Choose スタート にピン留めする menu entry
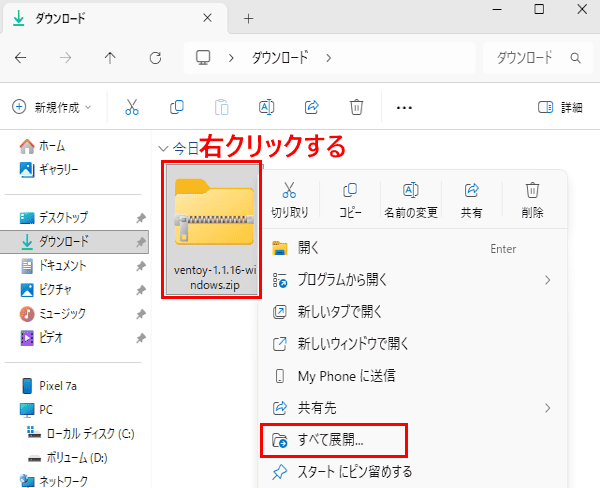The image size is (600, 488). coord(412,472)
